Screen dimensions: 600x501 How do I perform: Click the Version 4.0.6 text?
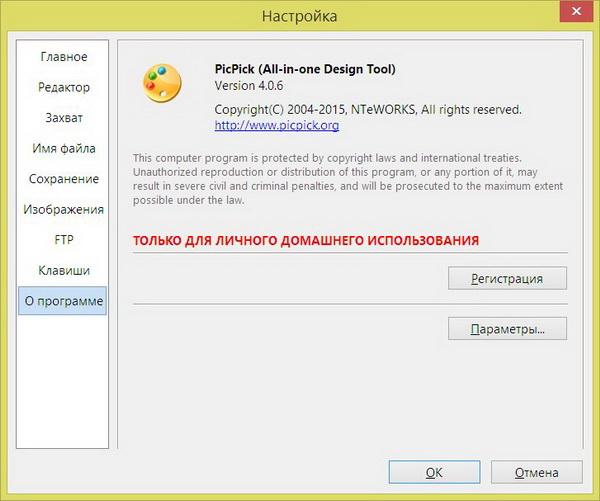click(249, 87)
